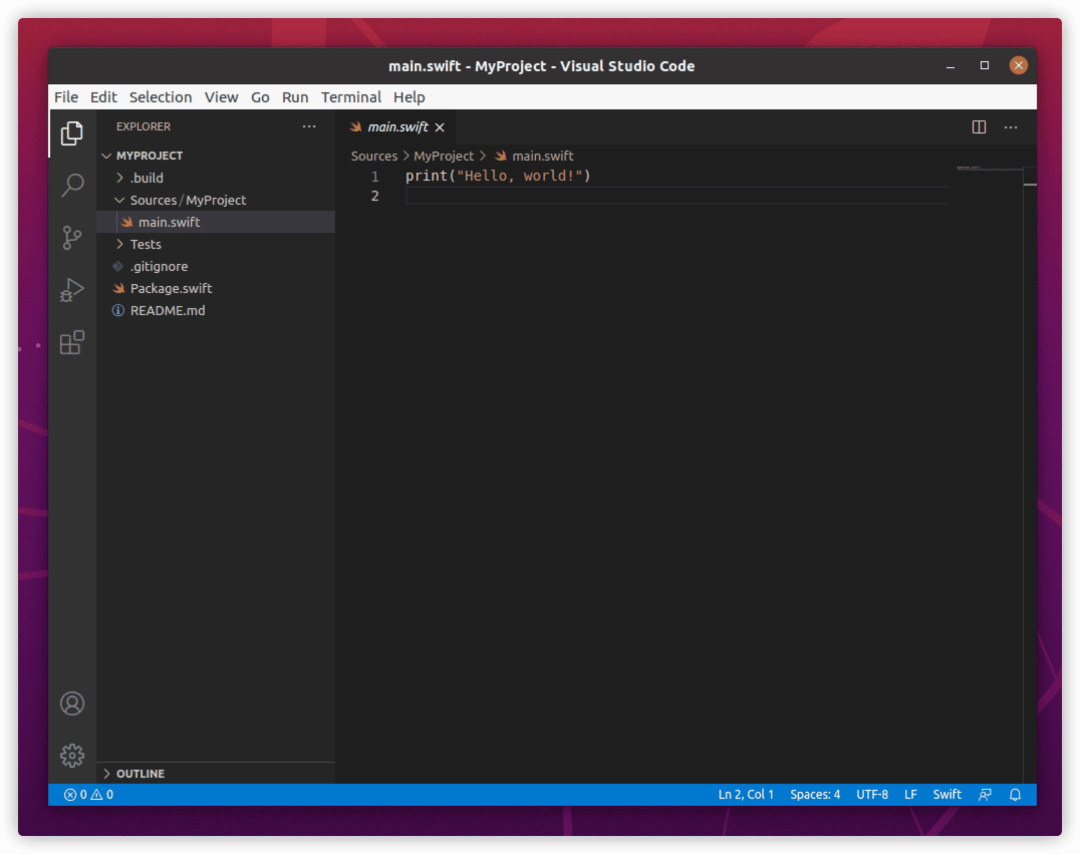
Task: Click the feedback icon in status bar
Action: coord(985,795)
